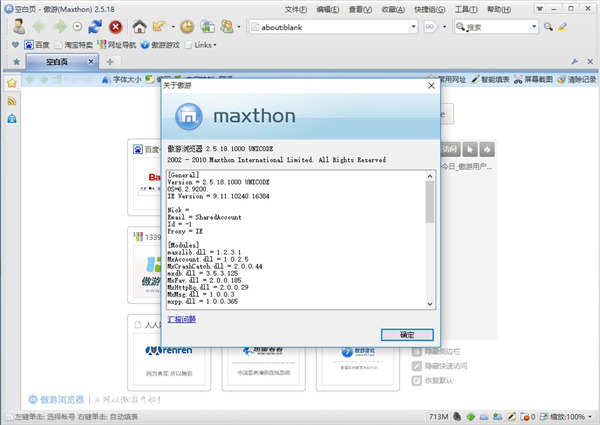Click the GO button
The width and height of the screenshot is (600, 425).
coord(430,27)
